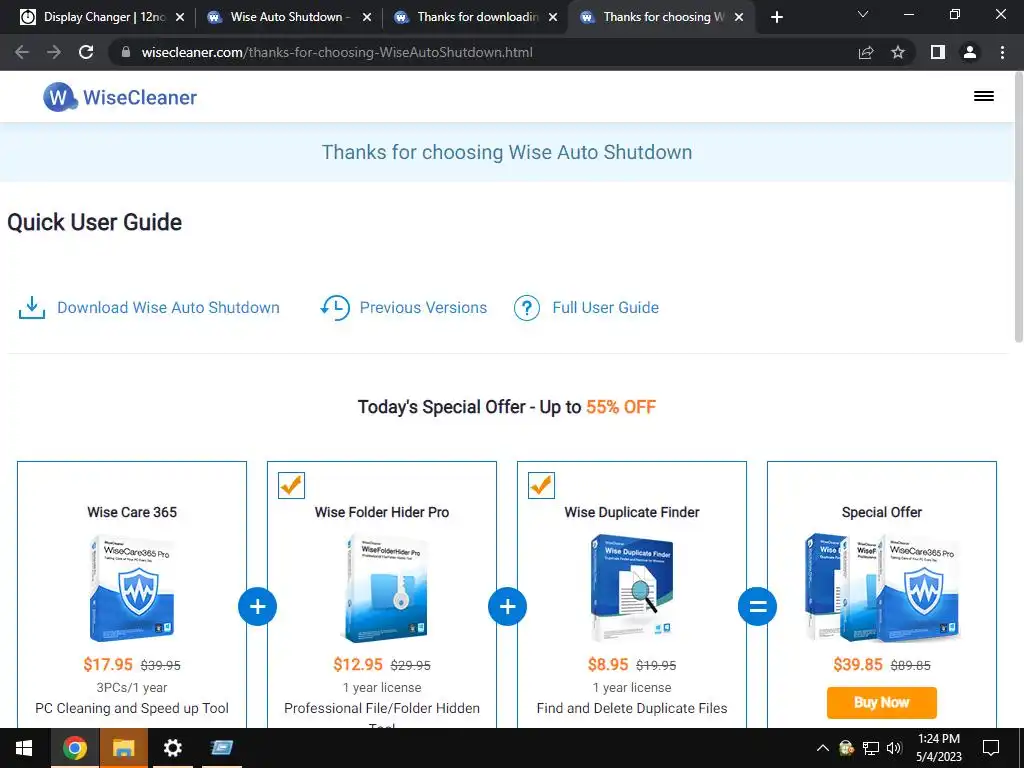Click the share page icon
The width and height of the screenshot is (1024, 768).
[866, 52]
